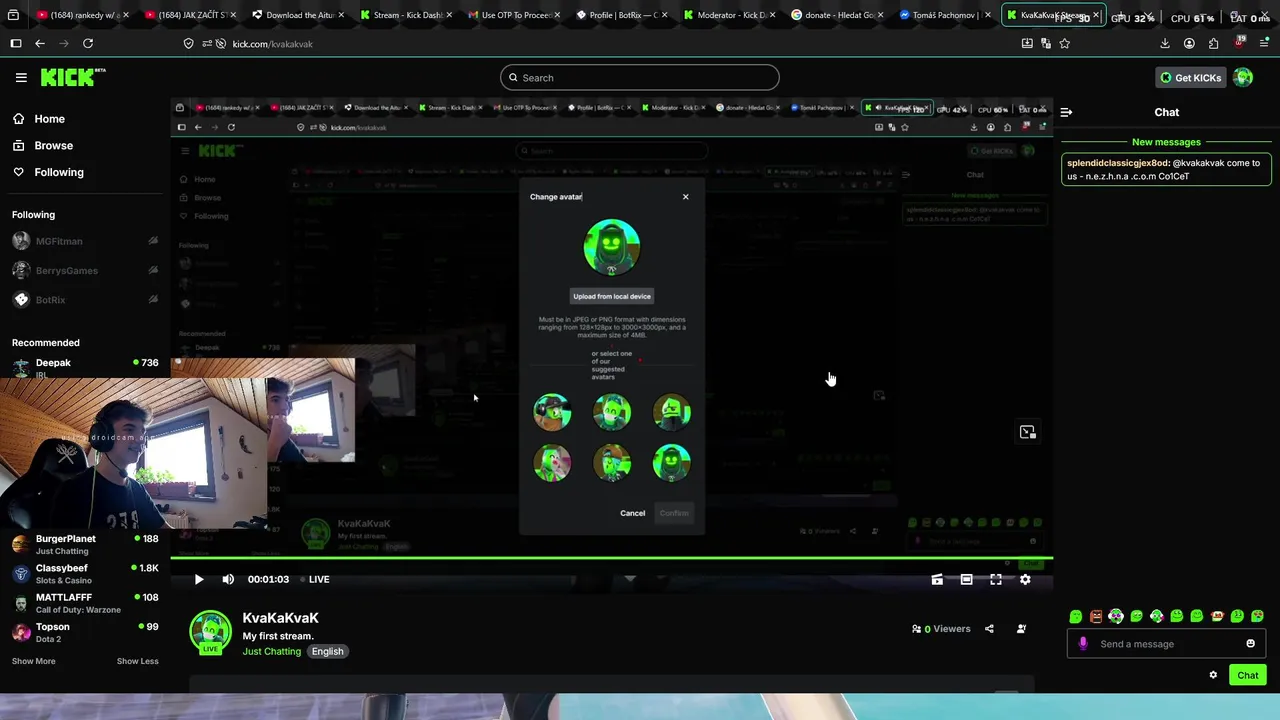
Task: Go back in the browser
Action: [x=40, y=43]
